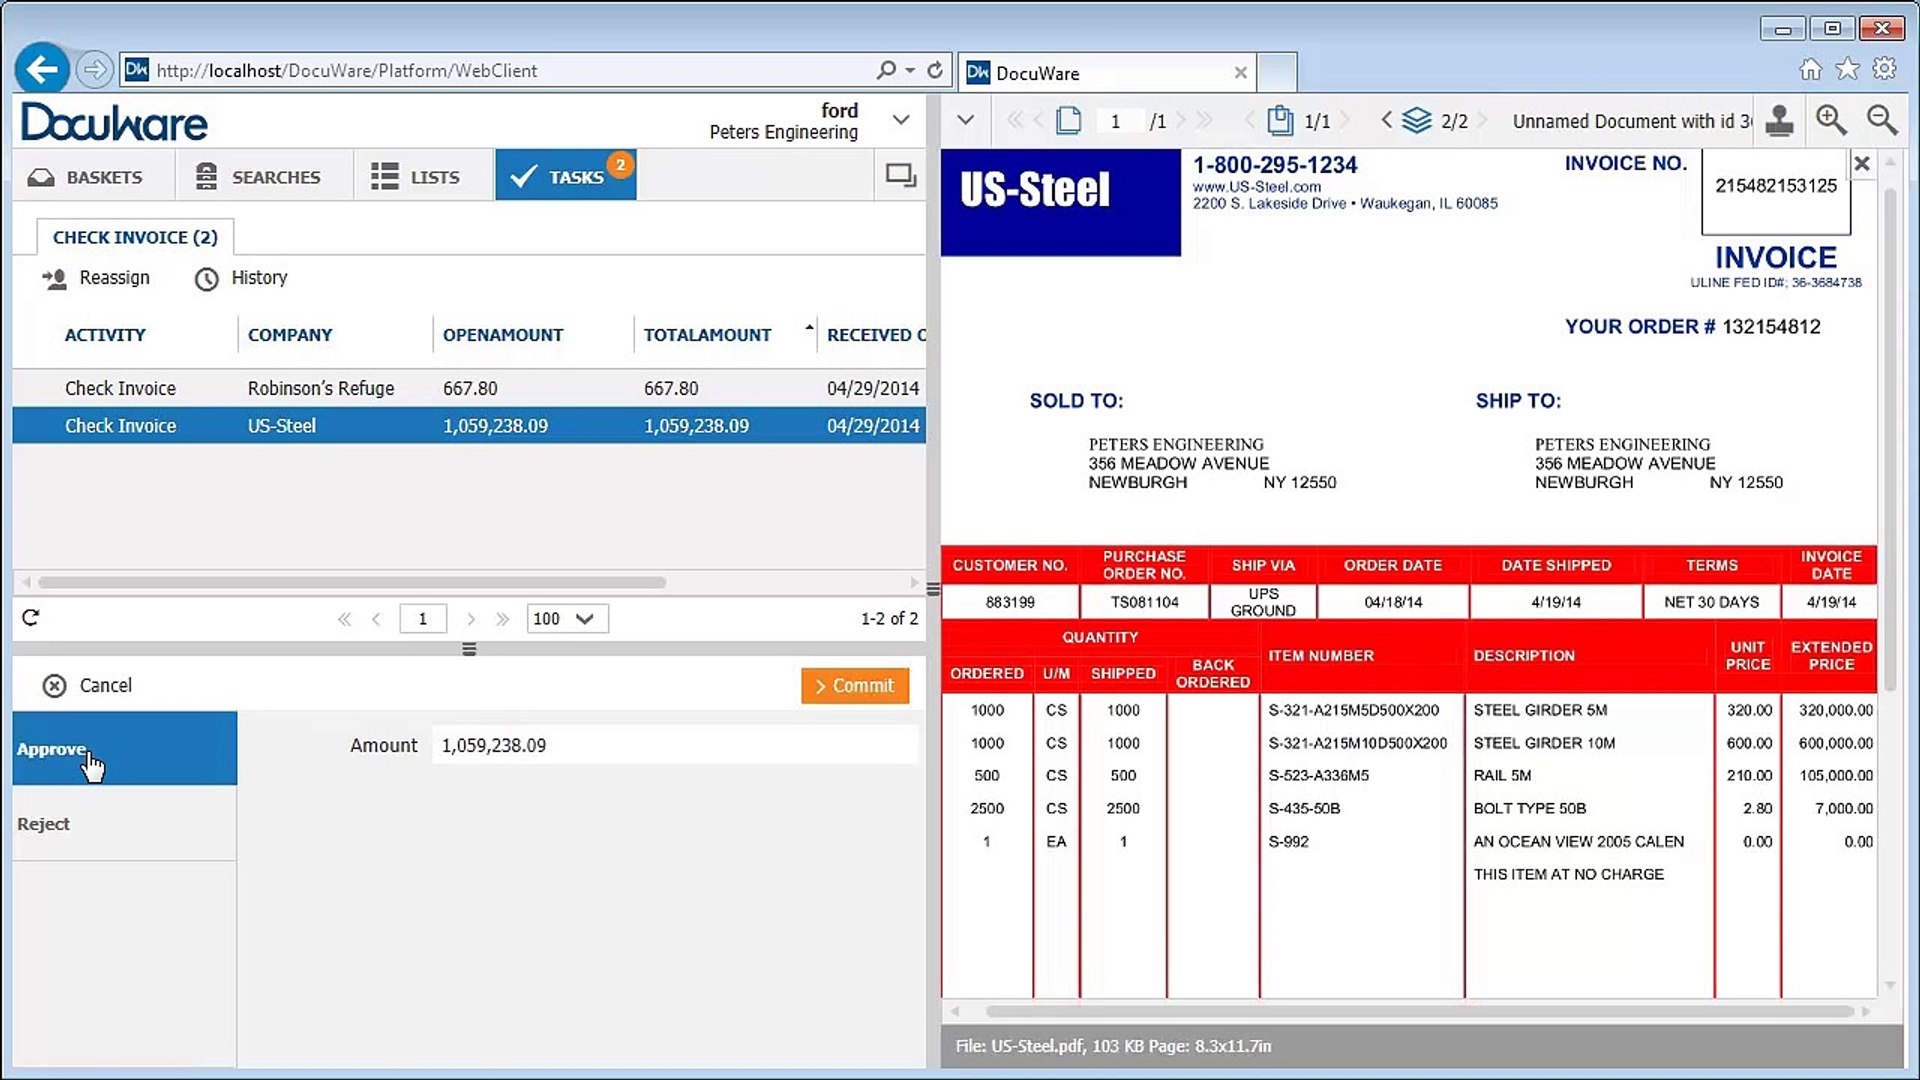
Task: Cancel the current task decision
Action: click(87, 686)
